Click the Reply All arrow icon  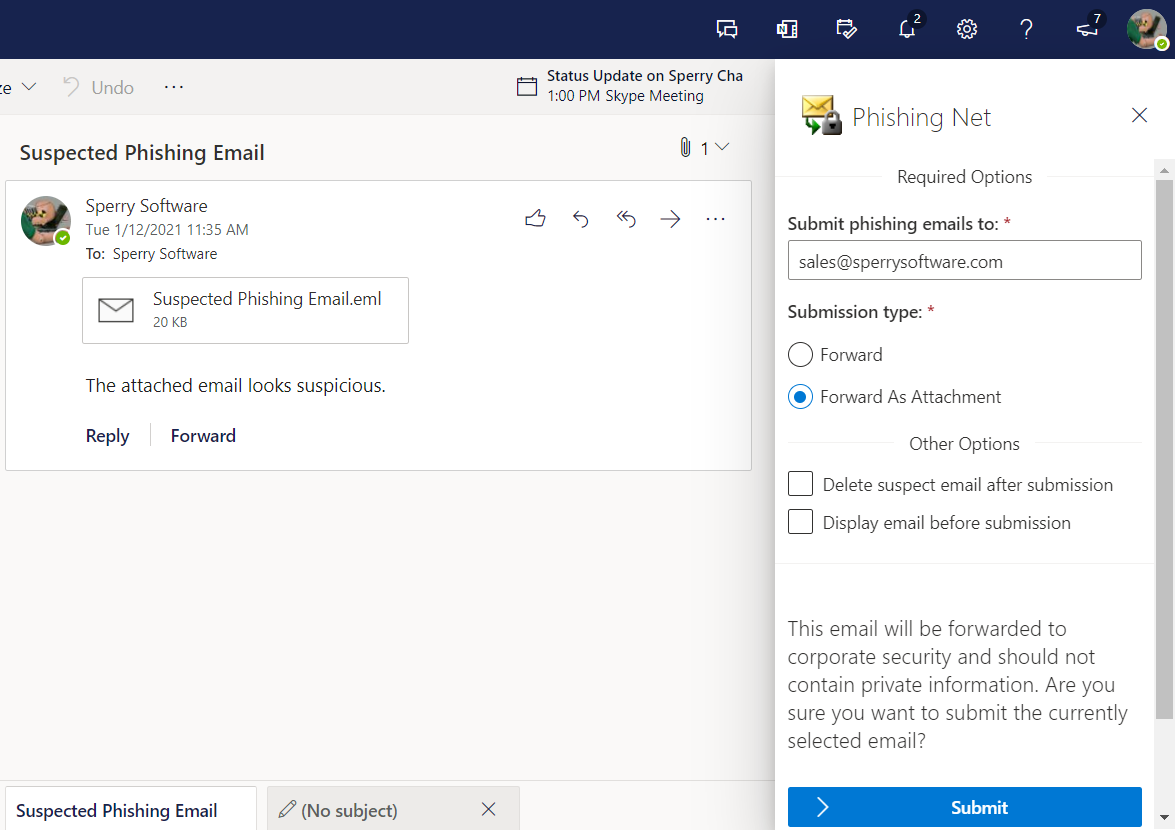point(626,219)
